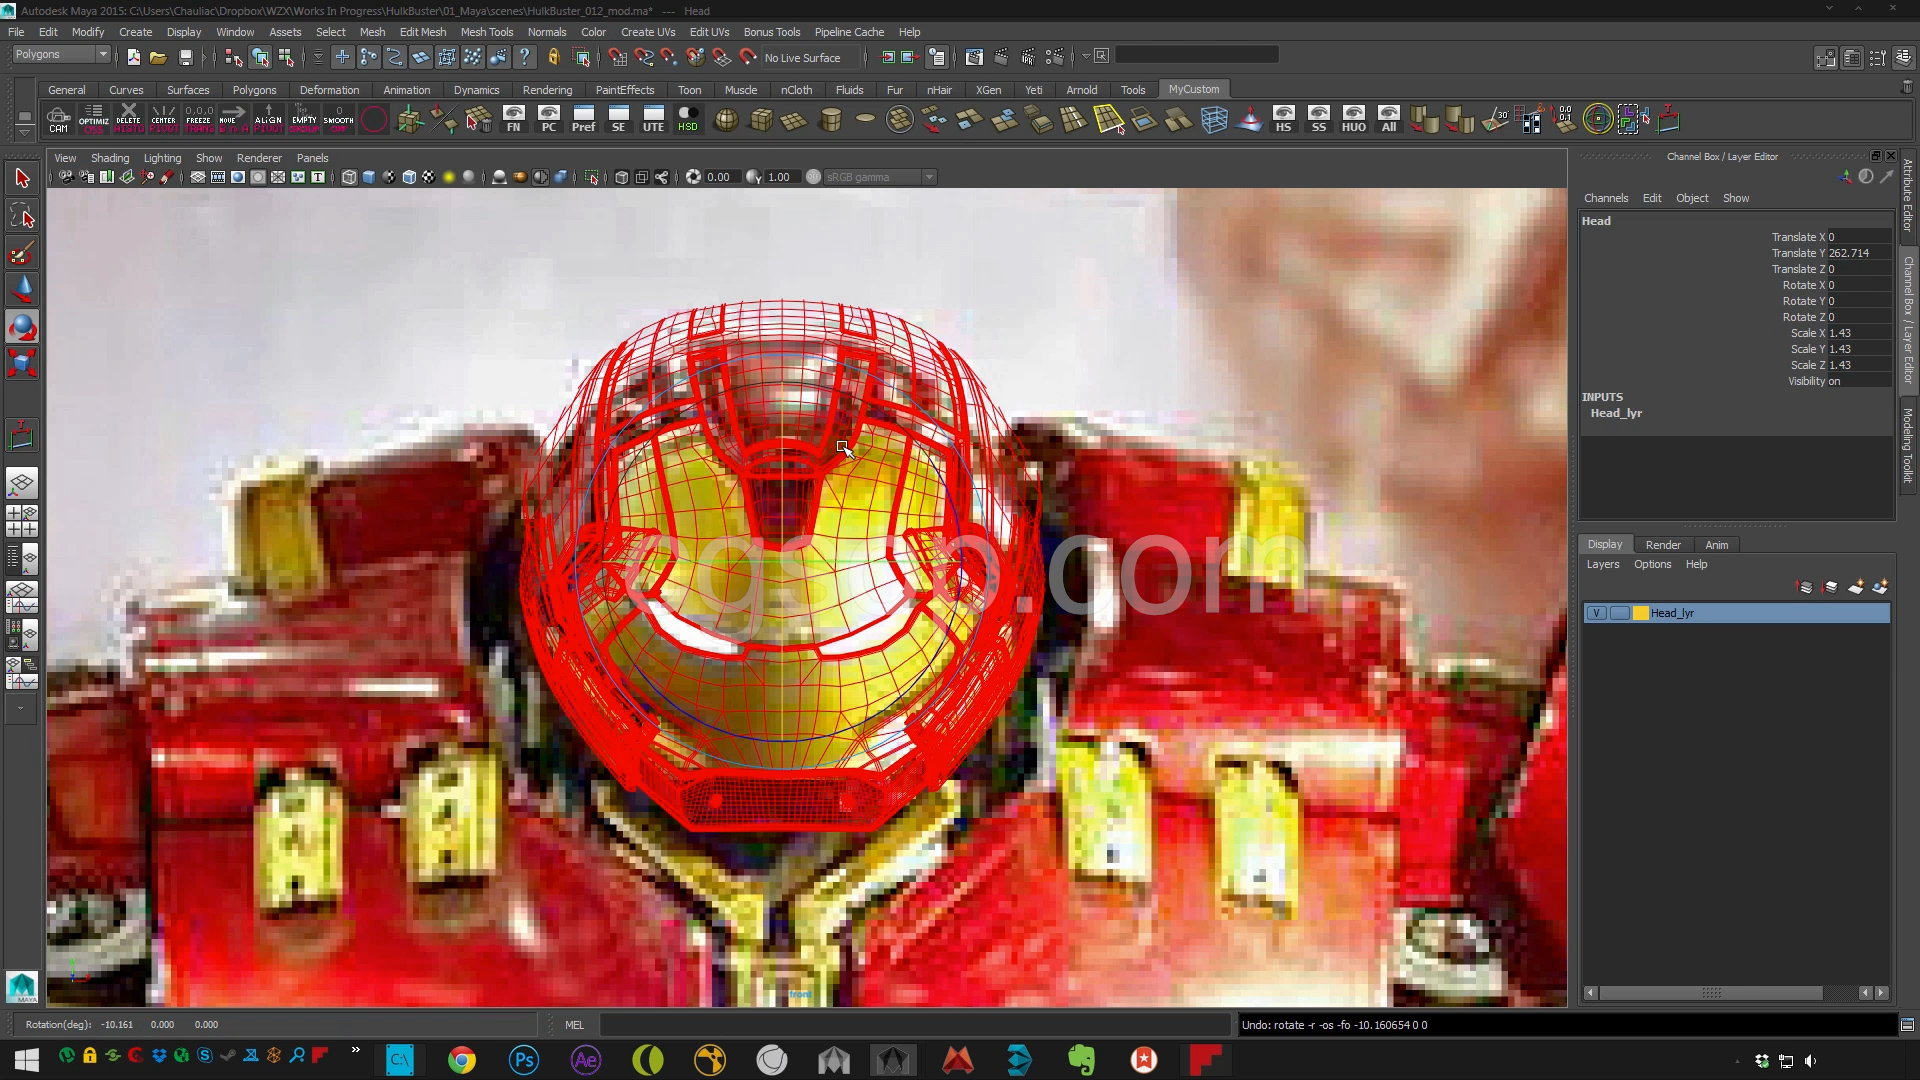
Task: Click the Paint Selection brush tool
Action: 22,252
